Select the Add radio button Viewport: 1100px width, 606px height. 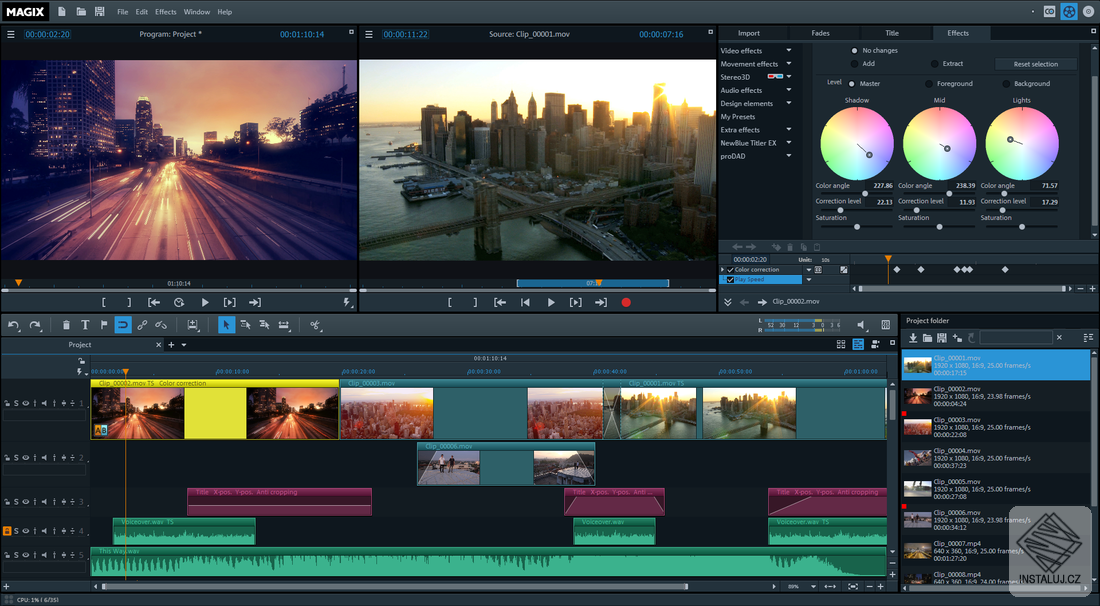[x=854, y=64]
